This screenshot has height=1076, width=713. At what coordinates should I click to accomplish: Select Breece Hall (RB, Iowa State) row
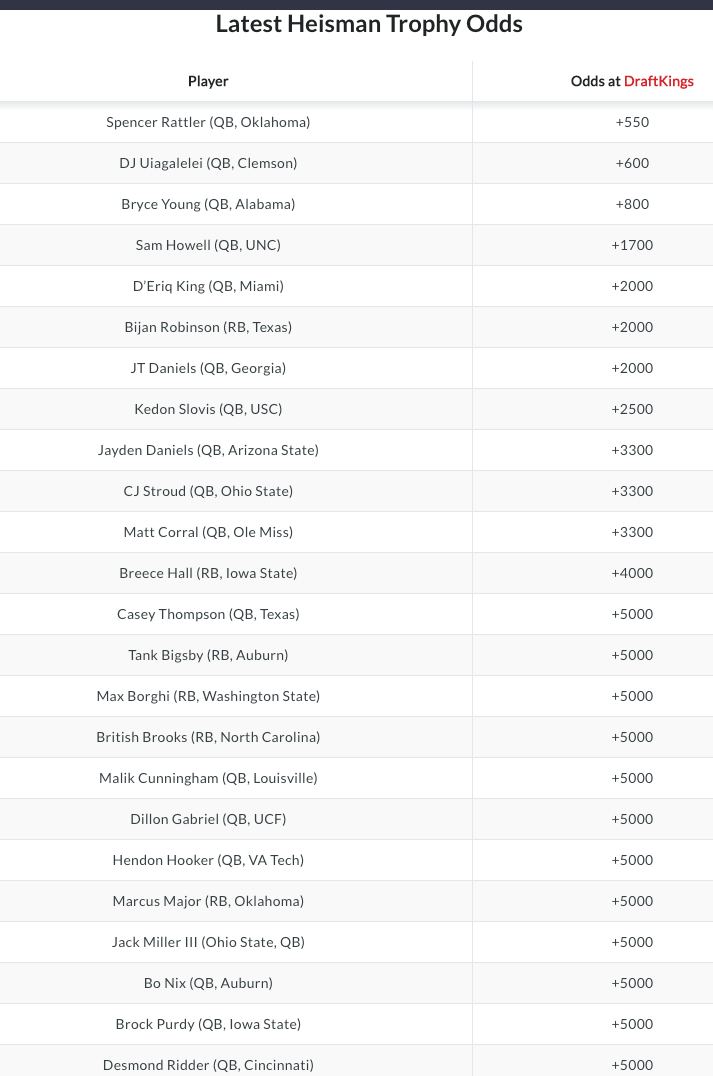click(356, 573)
